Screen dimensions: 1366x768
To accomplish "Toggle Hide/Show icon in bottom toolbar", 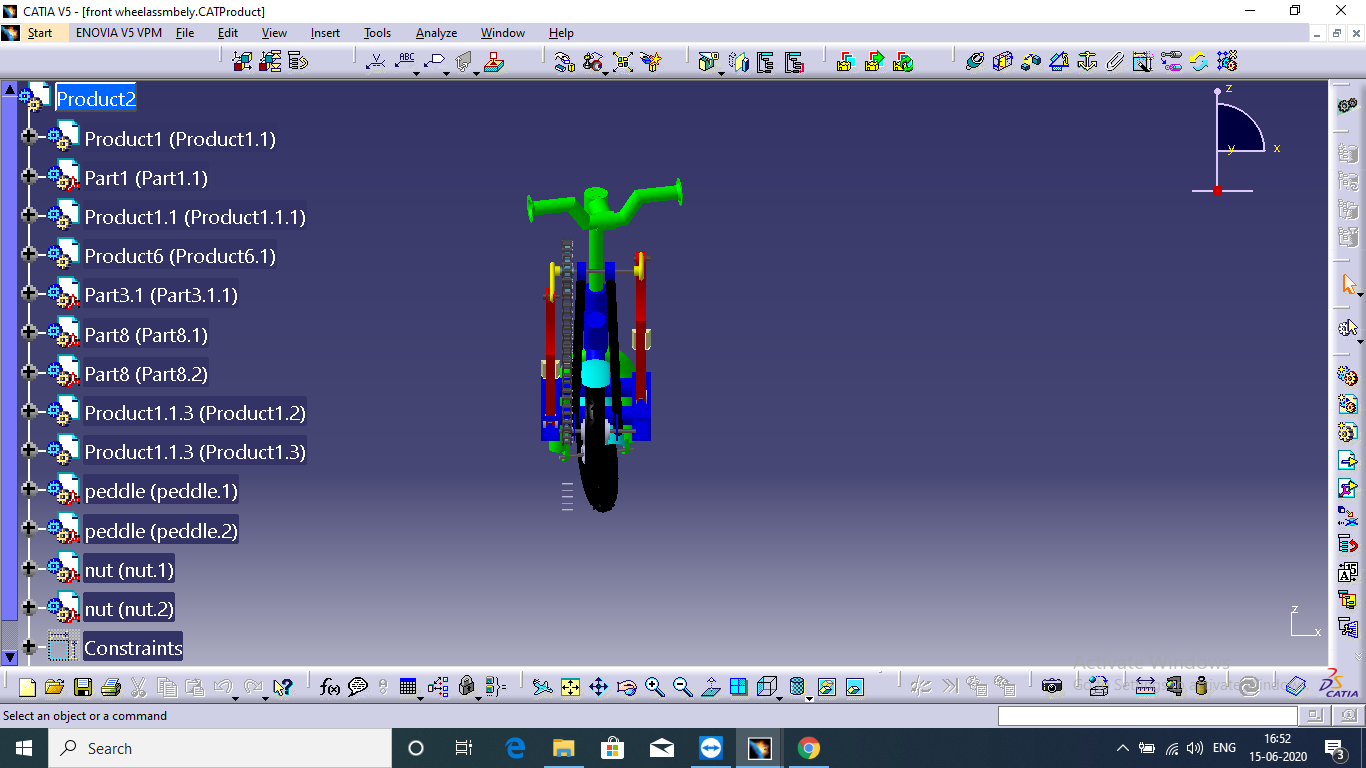I will 826,687.
